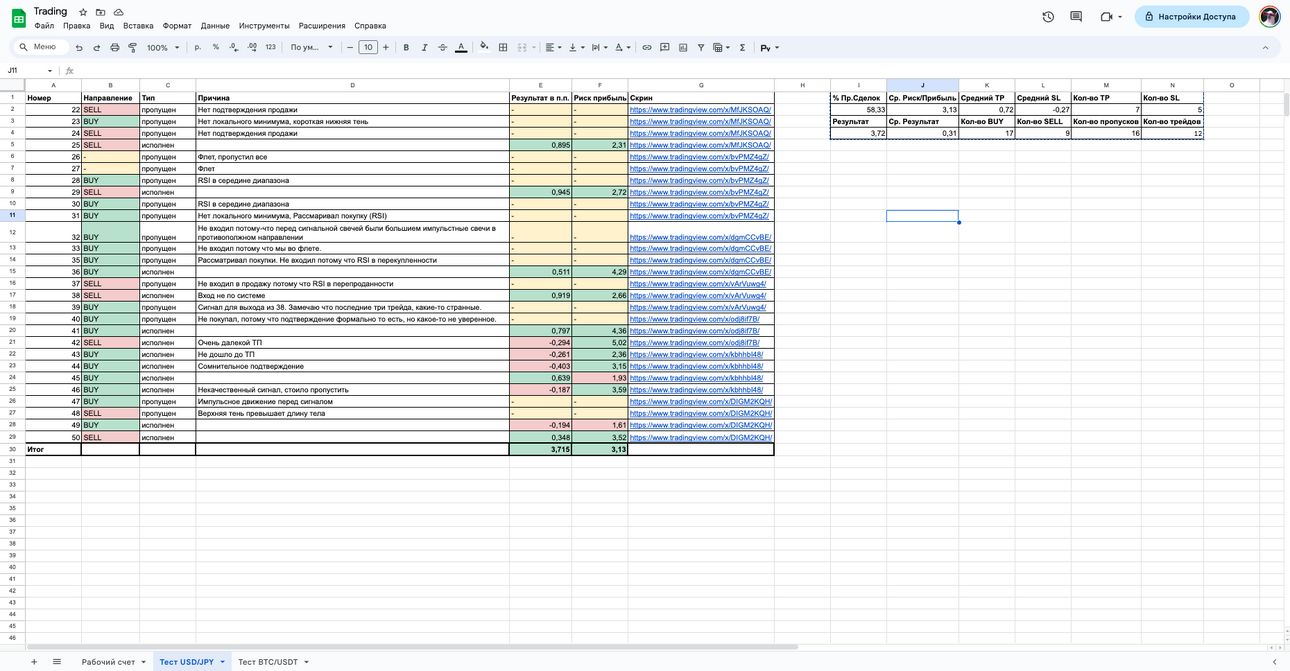Open the text color picker
The height and width of the screenshot is (671, 1290).
point(461,47)
